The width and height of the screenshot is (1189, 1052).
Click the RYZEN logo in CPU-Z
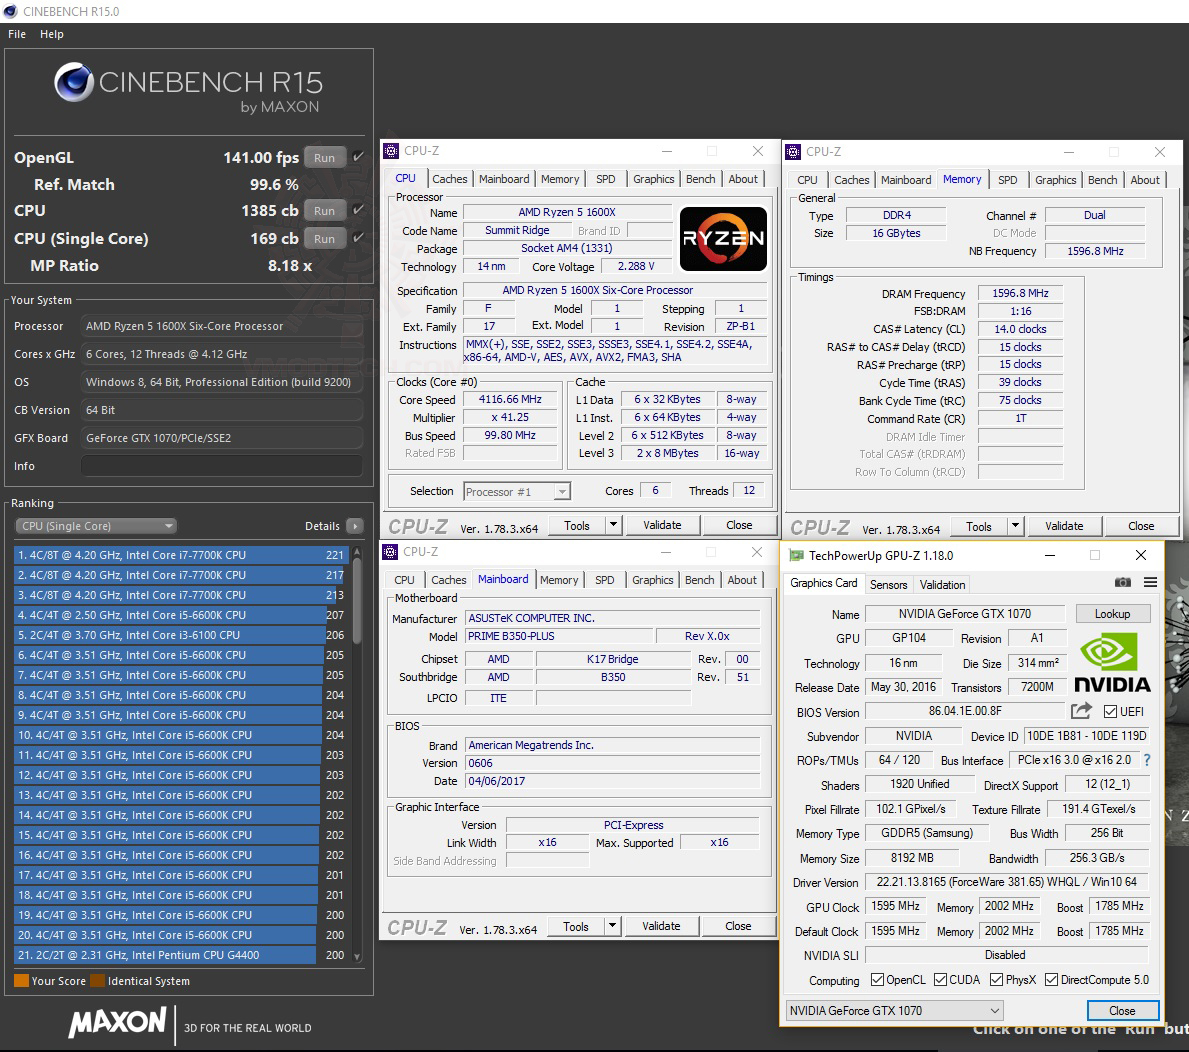(723, 239)
